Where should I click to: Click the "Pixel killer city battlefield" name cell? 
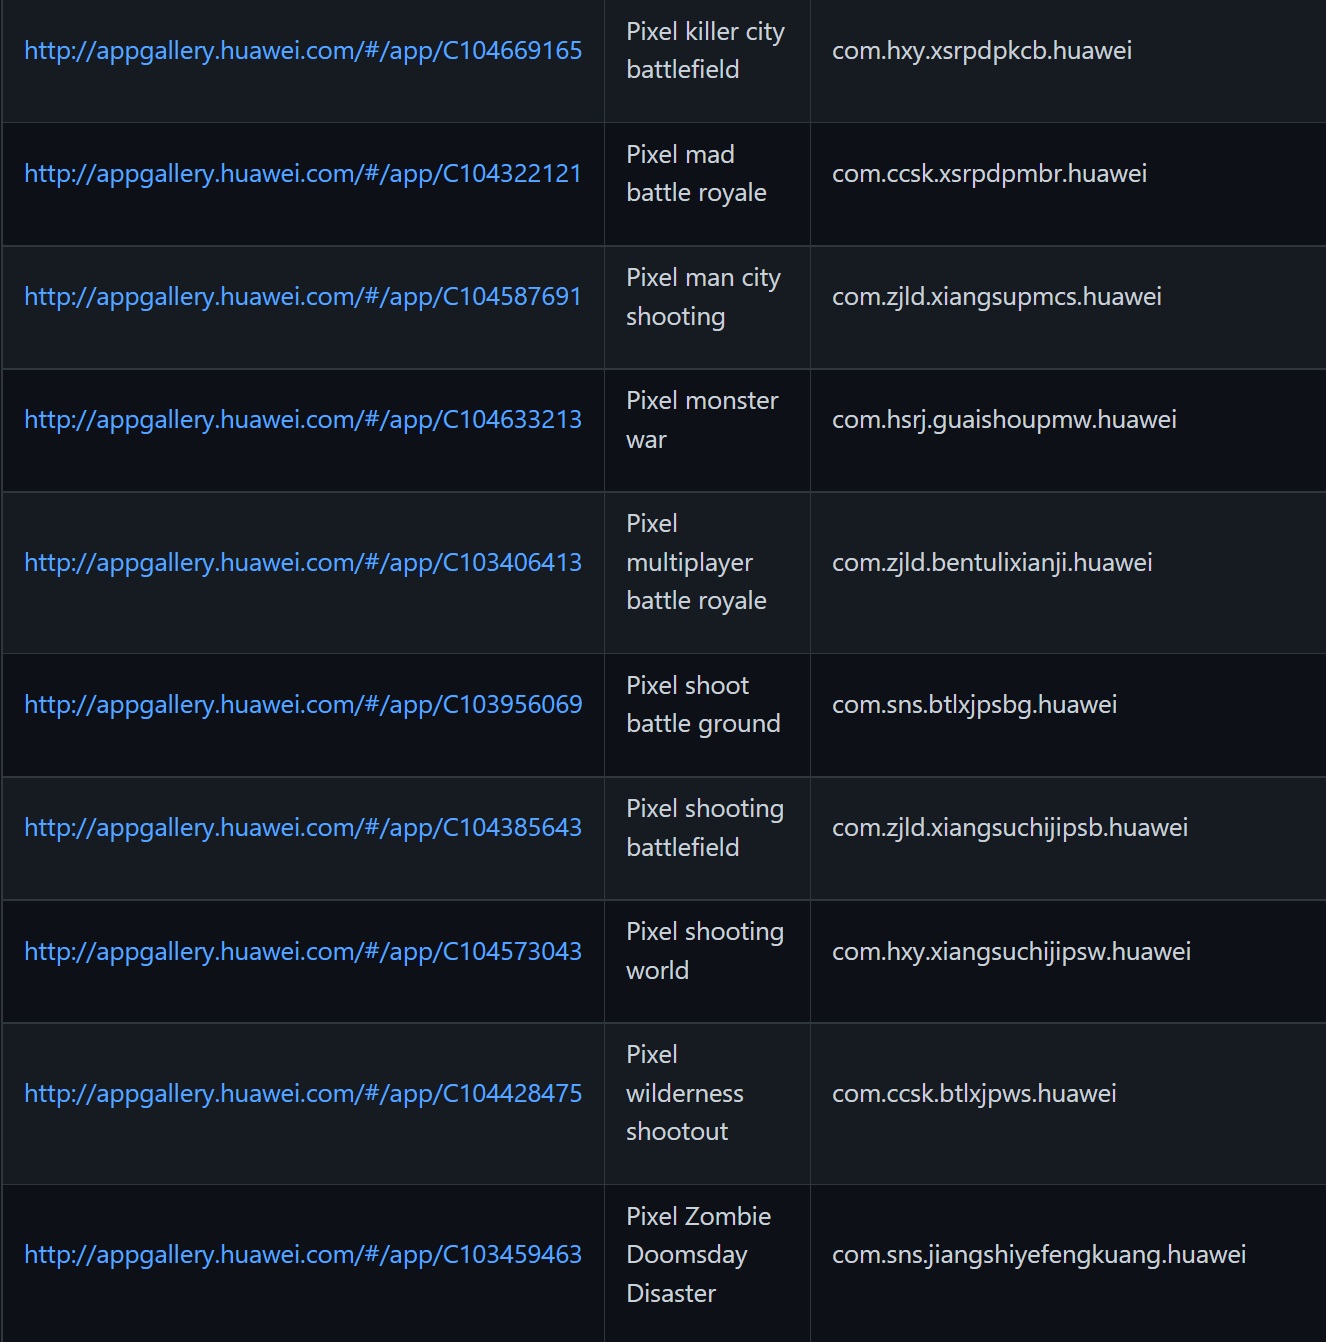point(704,51)
